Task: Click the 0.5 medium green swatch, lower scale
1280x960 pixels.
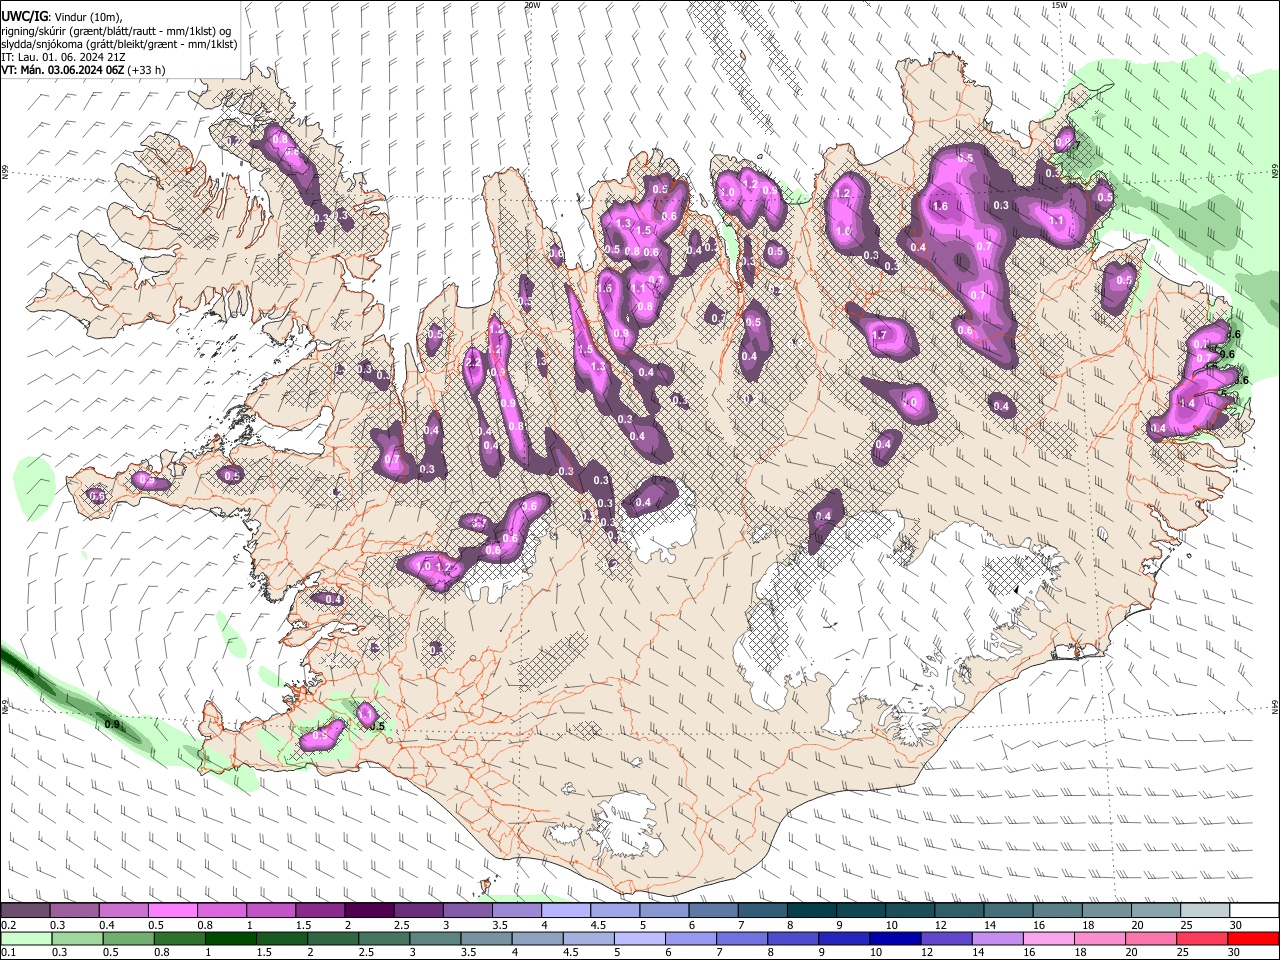Action: tap(128, 938)
